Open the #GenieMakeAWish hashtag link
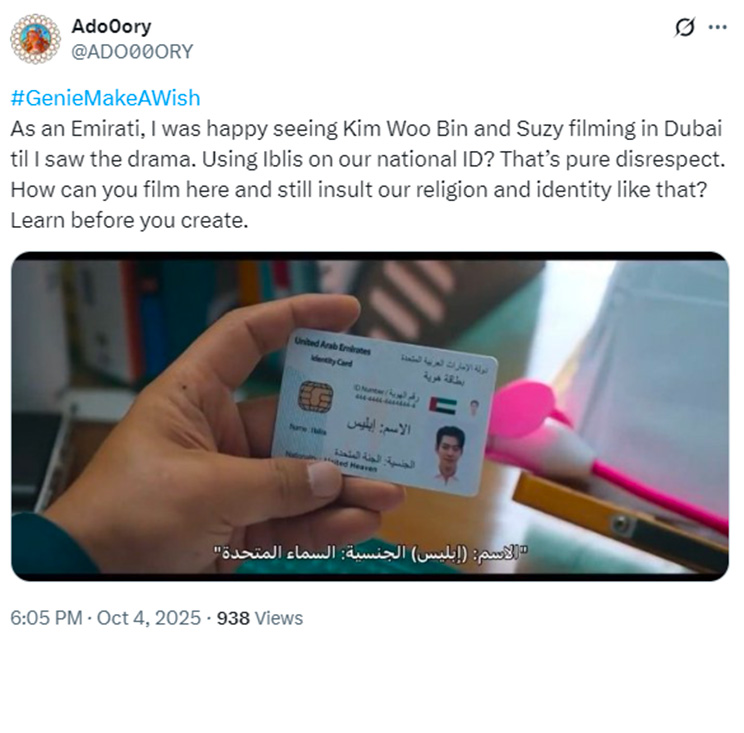 click(x=105, y=98)
